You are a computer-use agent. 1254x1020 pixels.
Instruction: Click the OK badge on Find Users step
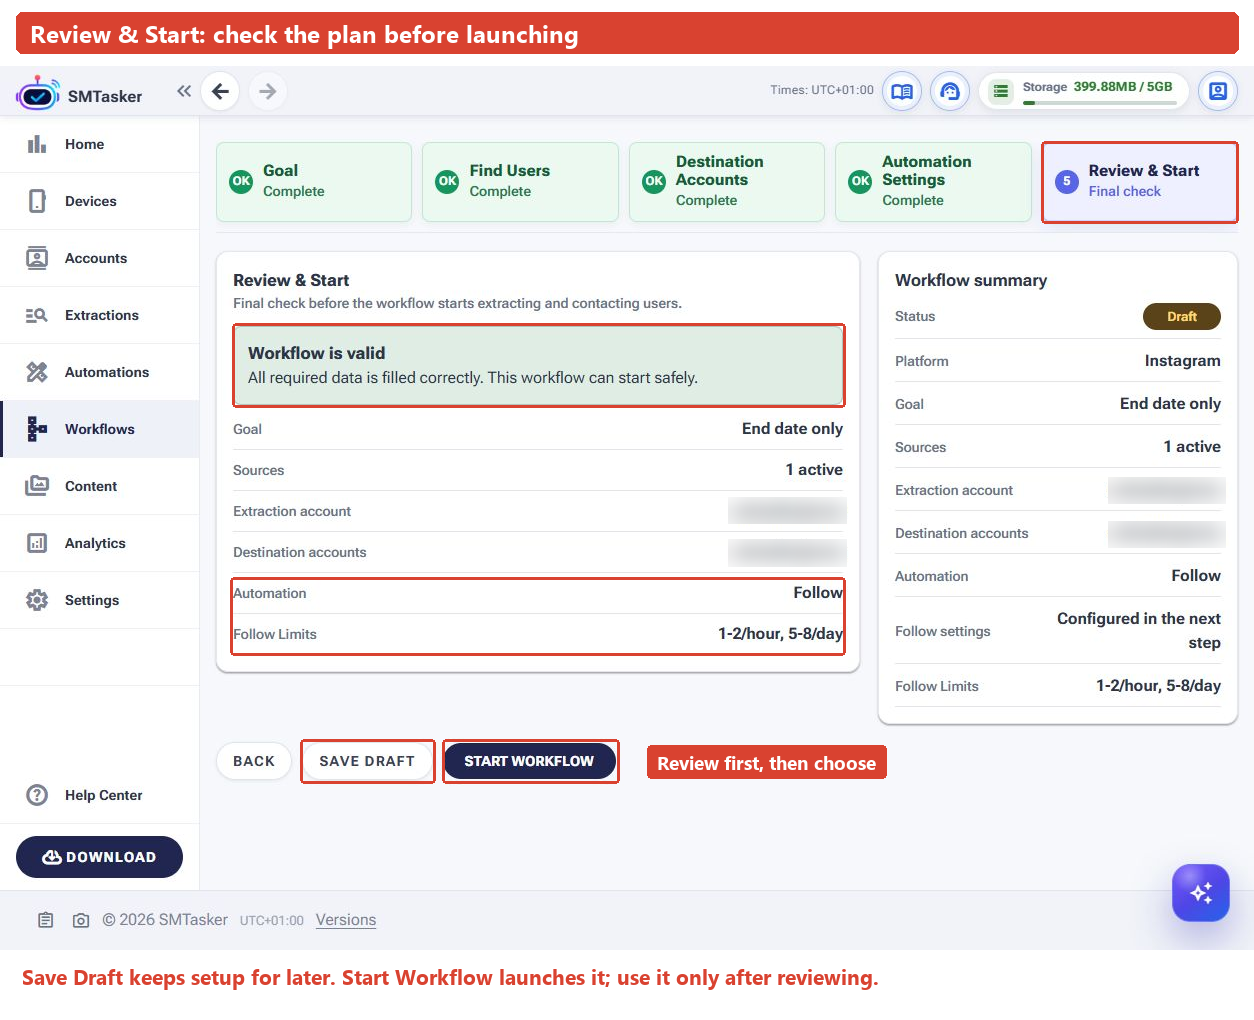447,181
